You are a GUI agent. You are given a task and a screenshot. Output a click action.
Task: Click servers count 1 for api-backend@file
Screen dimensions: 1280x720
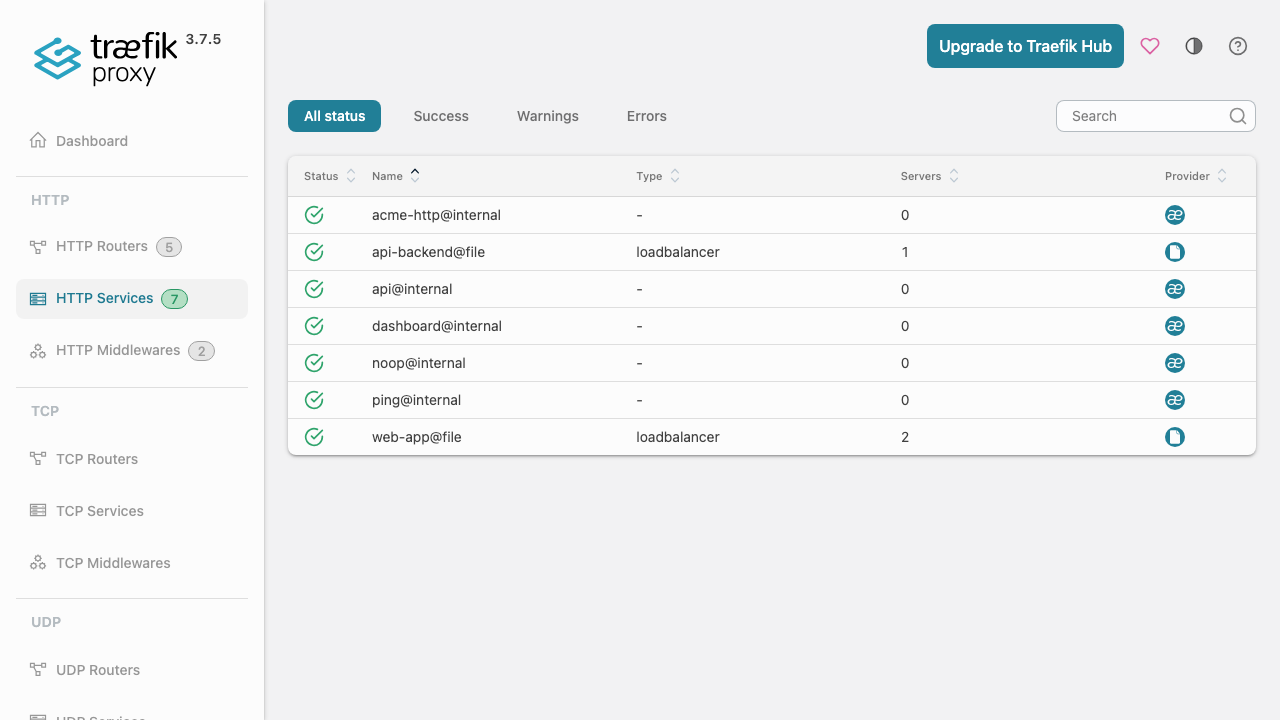[905, 252]
